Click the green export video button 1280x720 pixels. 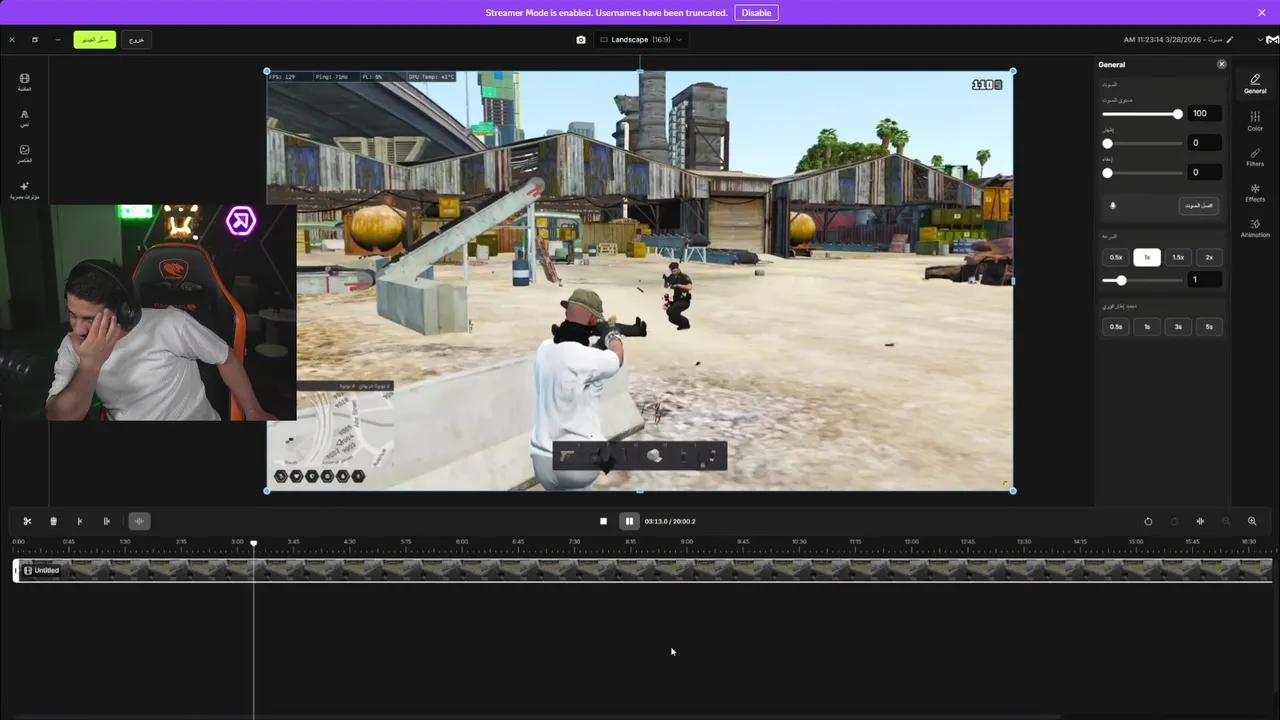point(94,40)
